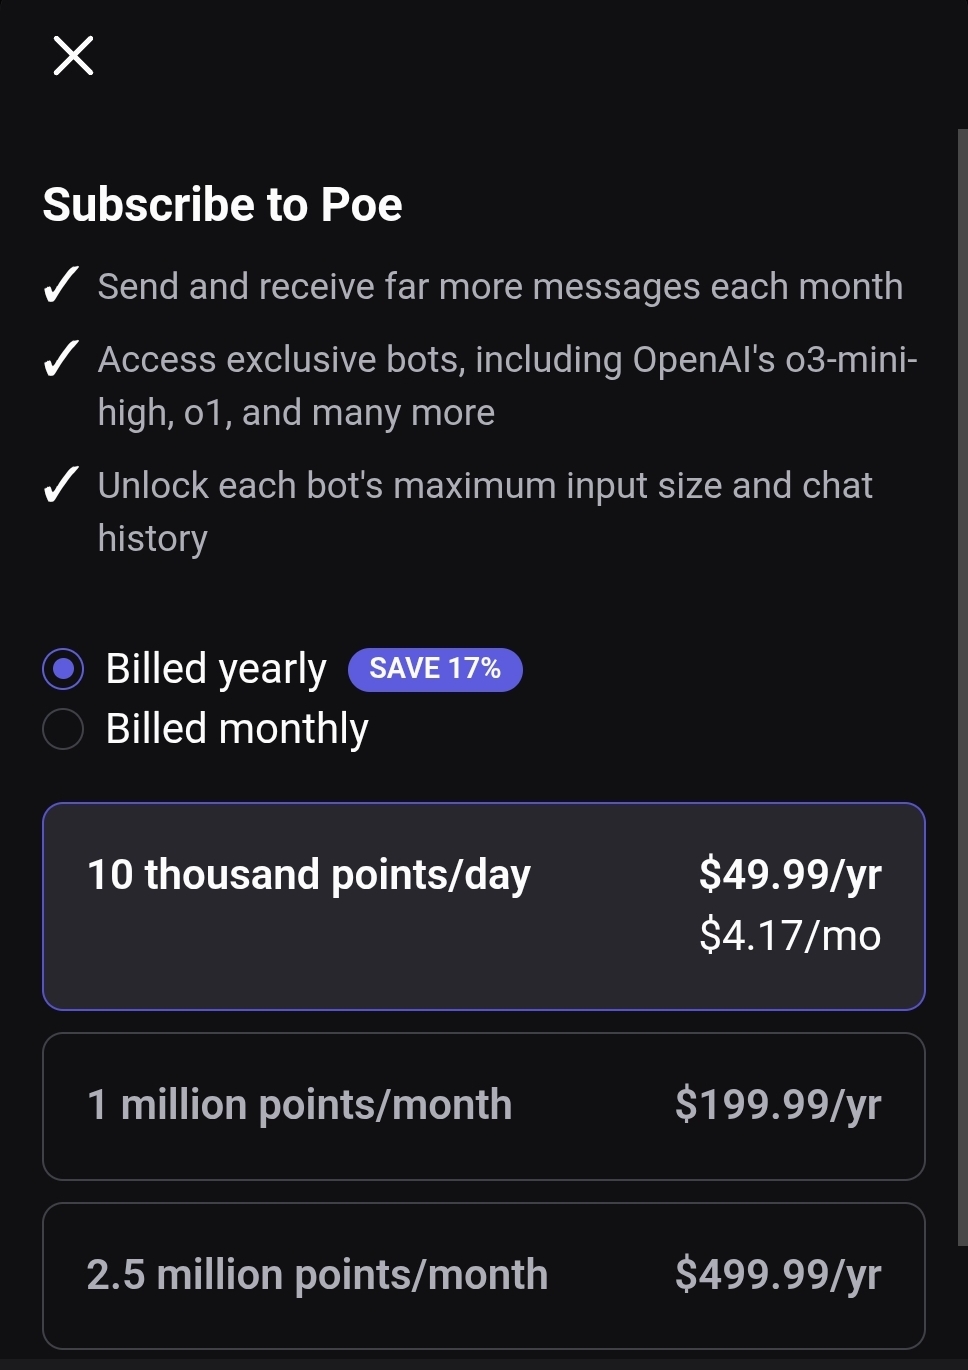
Task: Click 'Send and receive far more messages' text
Action: (500, 287)
